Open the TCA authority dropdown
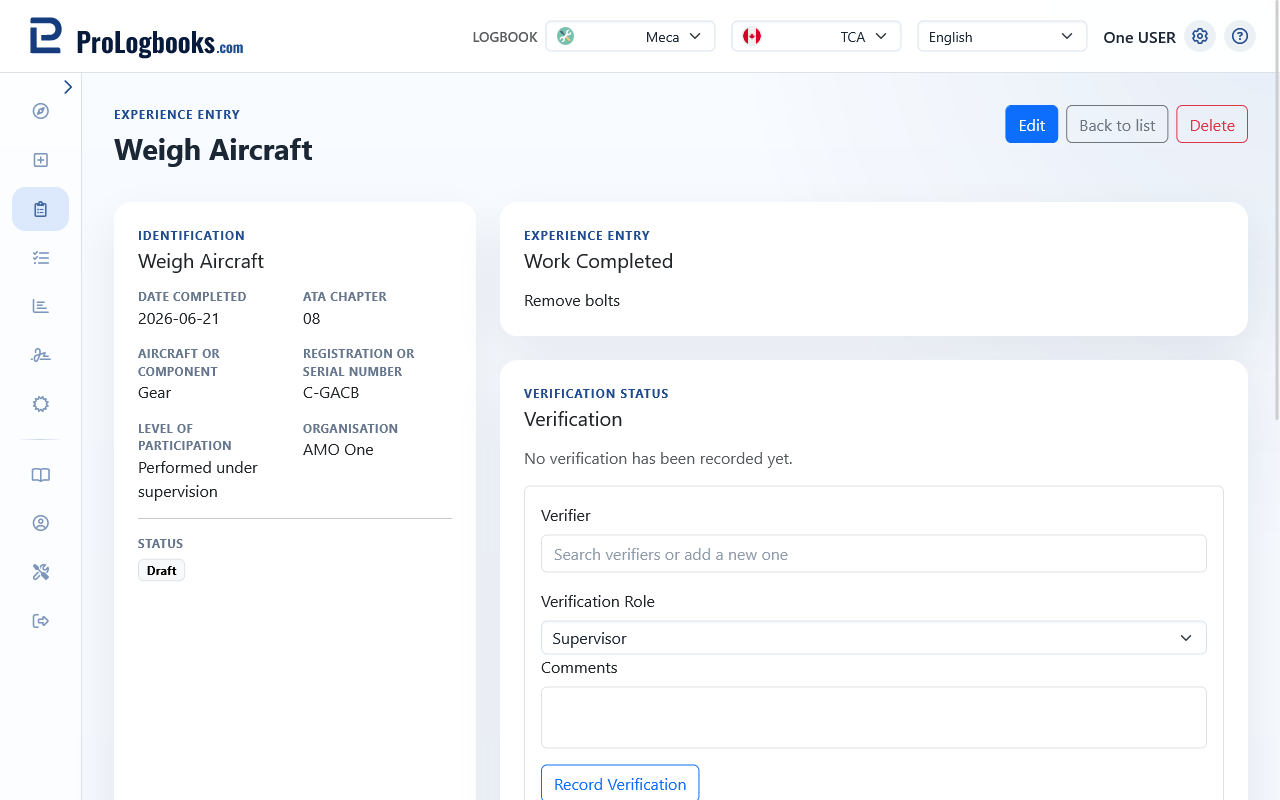 (816, 36)
